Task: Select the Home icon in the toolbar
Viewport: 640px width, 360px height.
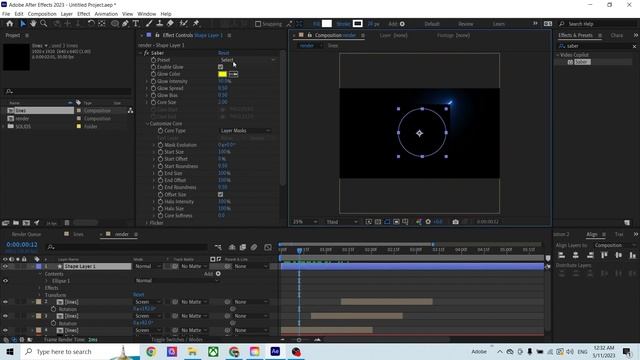Action: point(9,24)
